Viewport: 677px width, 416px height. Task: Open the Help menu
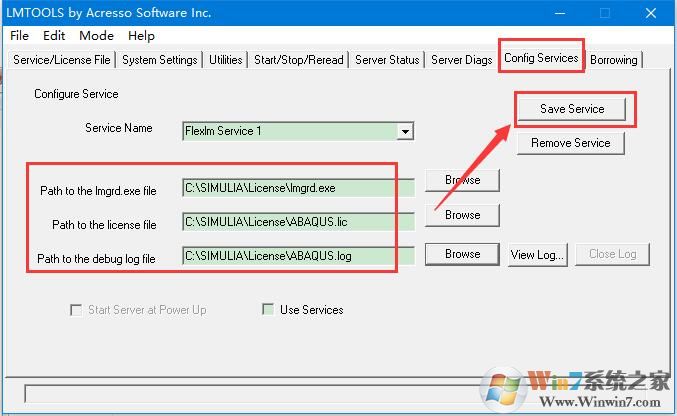coord(141,35)
